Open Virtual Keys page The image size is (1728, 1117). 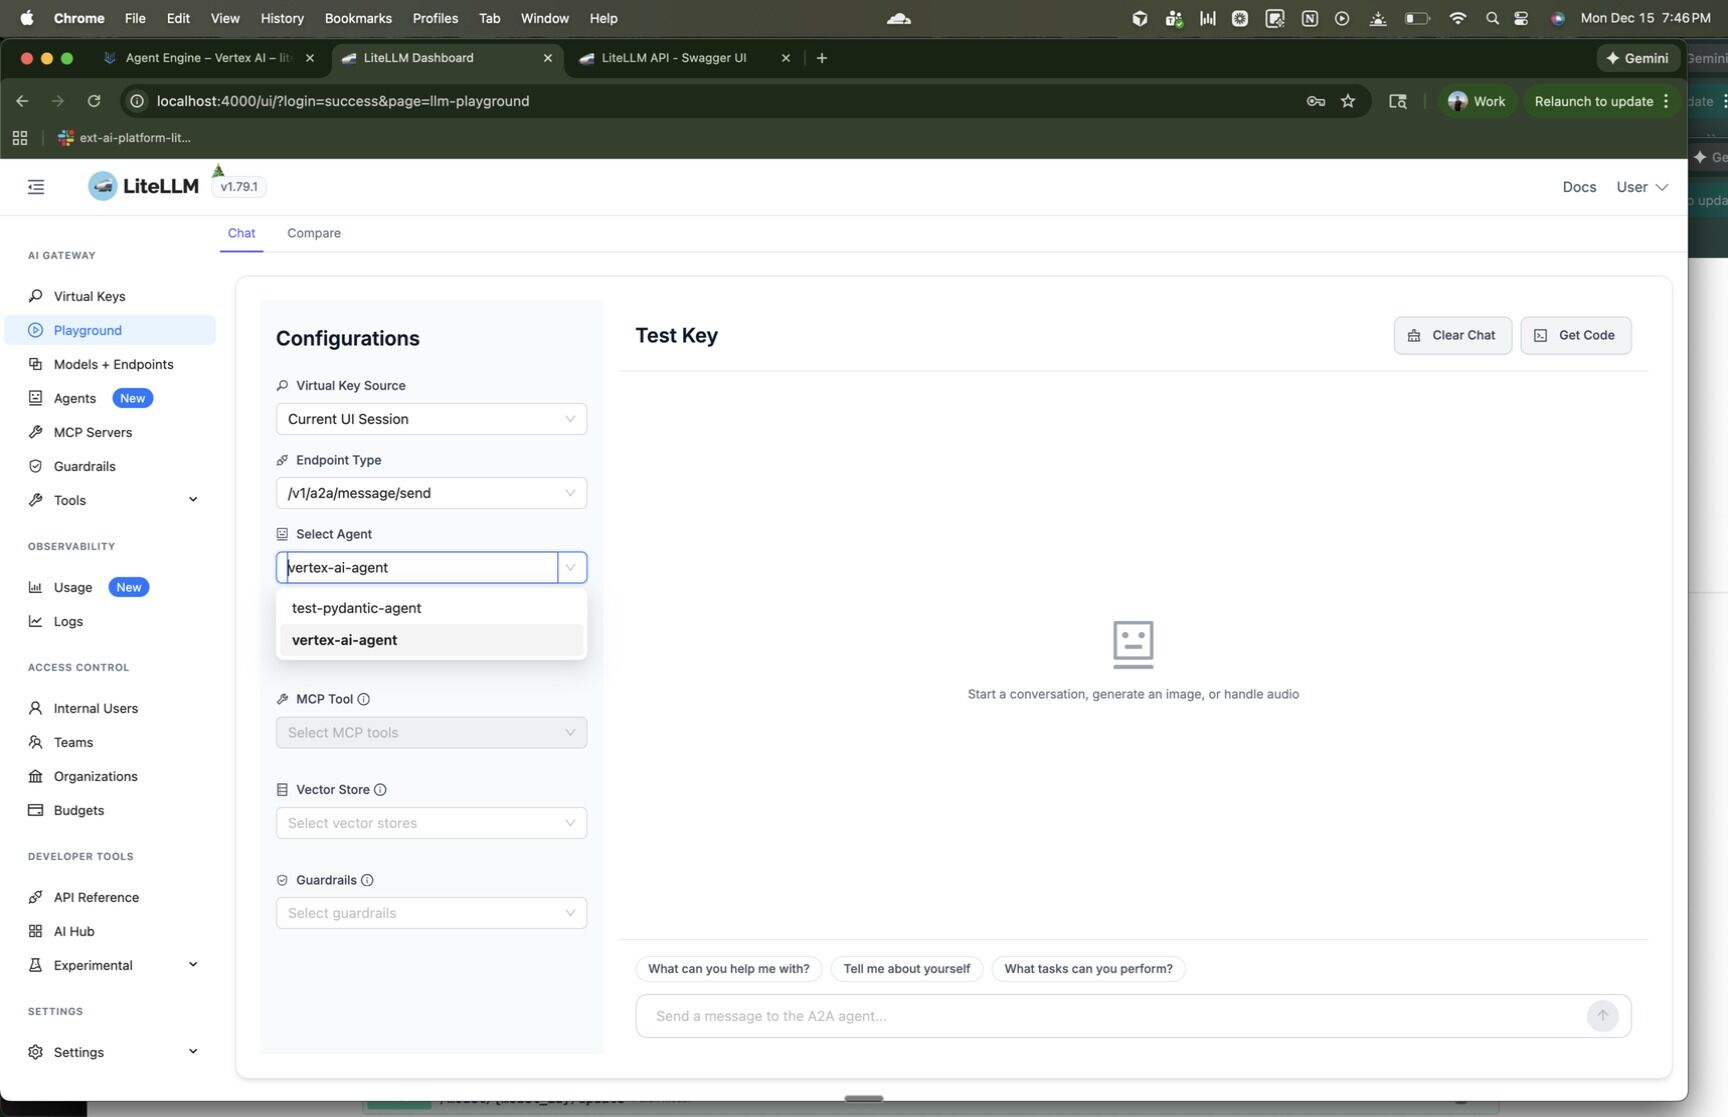click(x=89, y=296)
